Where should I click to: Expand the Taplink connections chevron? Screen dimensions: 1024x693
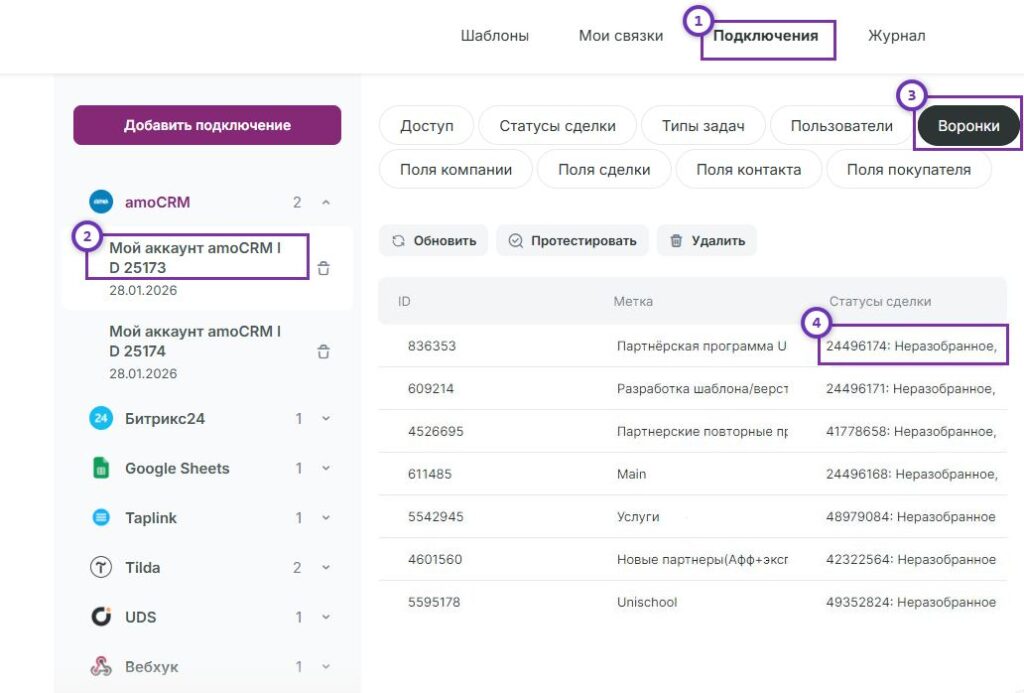[x=326, y=518]
